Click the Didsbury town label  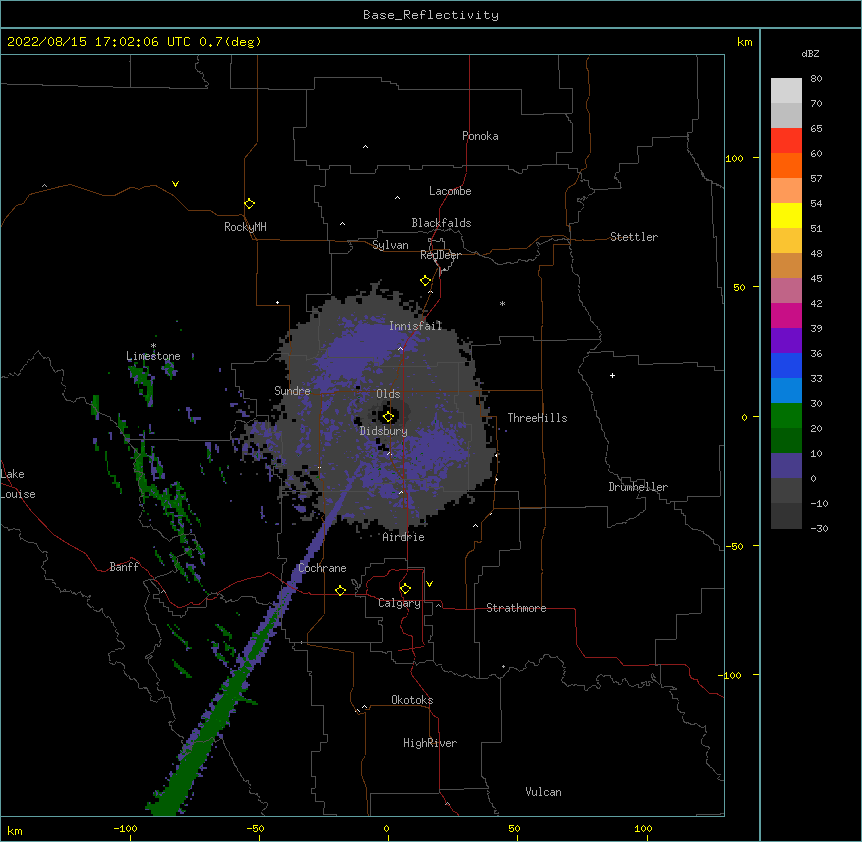pos(384,431)
